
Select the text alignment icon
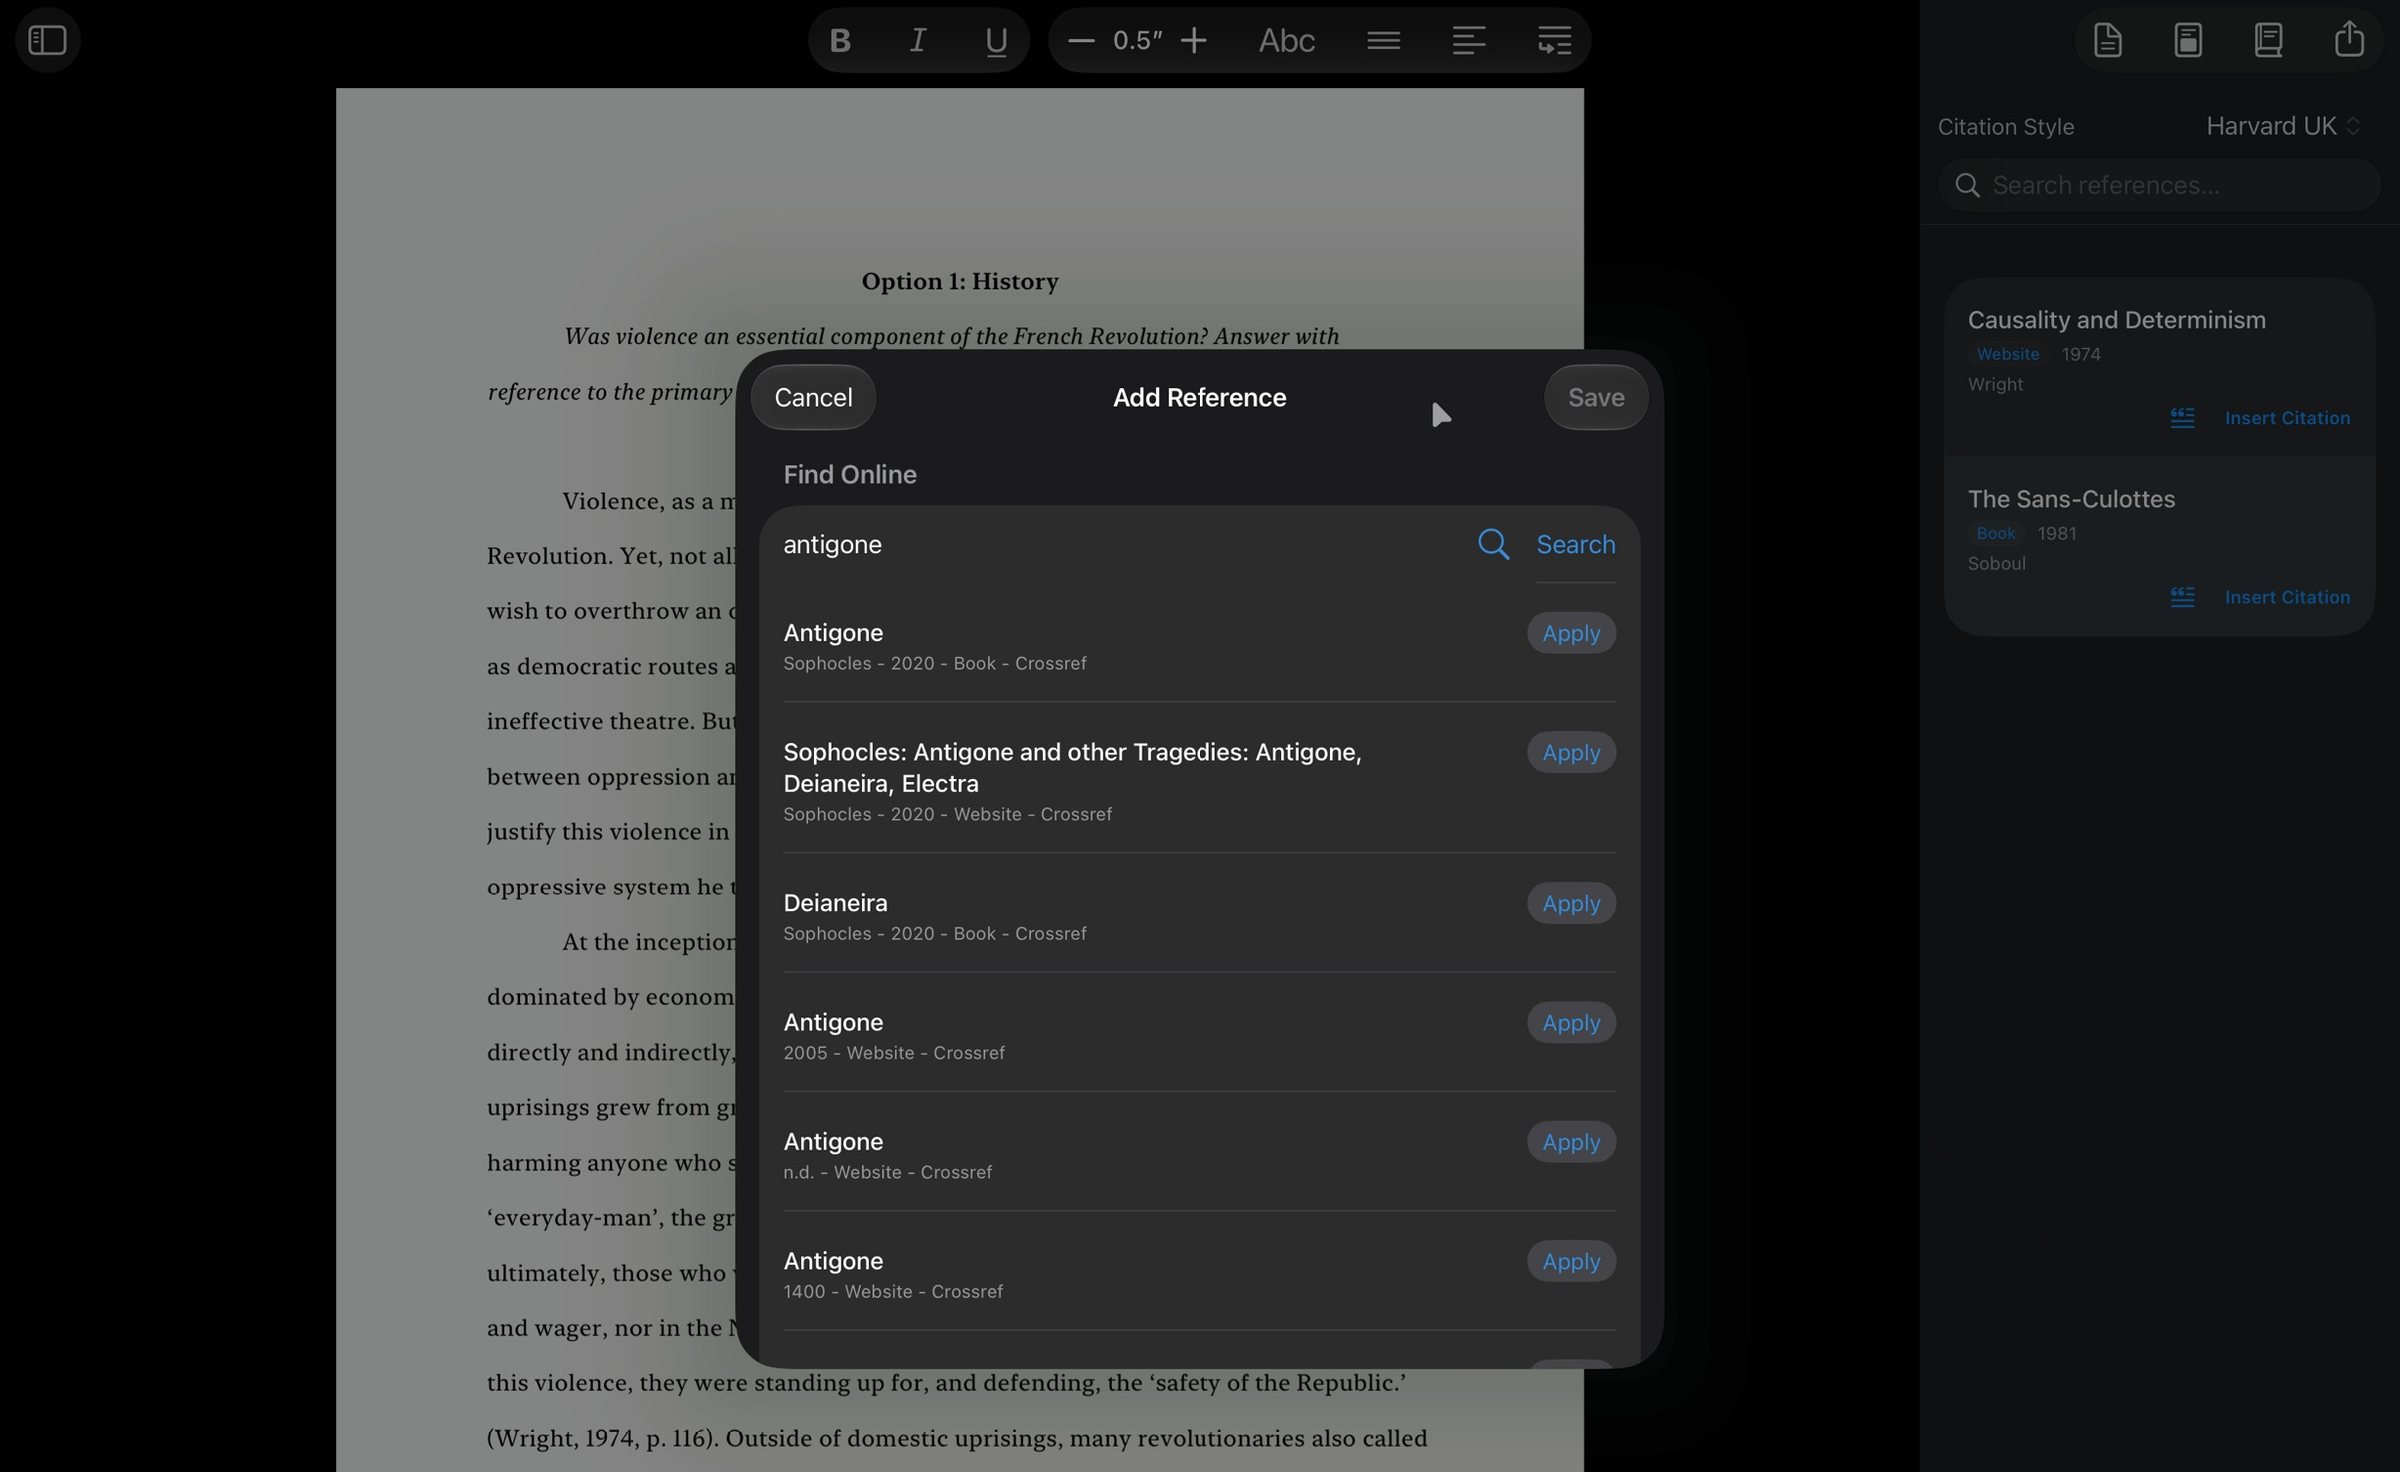(1468, 40)
